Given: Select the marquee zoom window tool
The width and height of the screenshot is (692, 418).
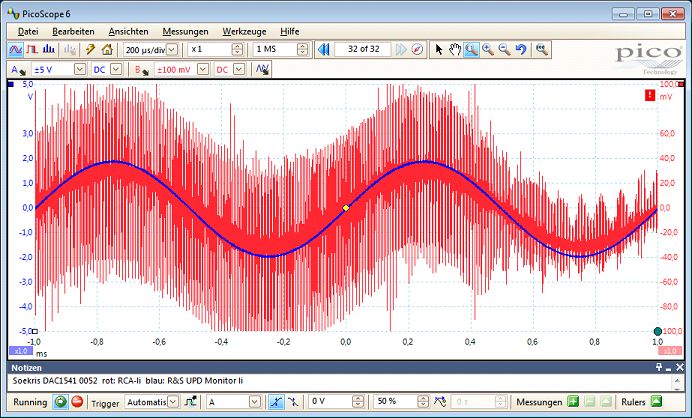Looking at the screenshot, I should point(471,49).
